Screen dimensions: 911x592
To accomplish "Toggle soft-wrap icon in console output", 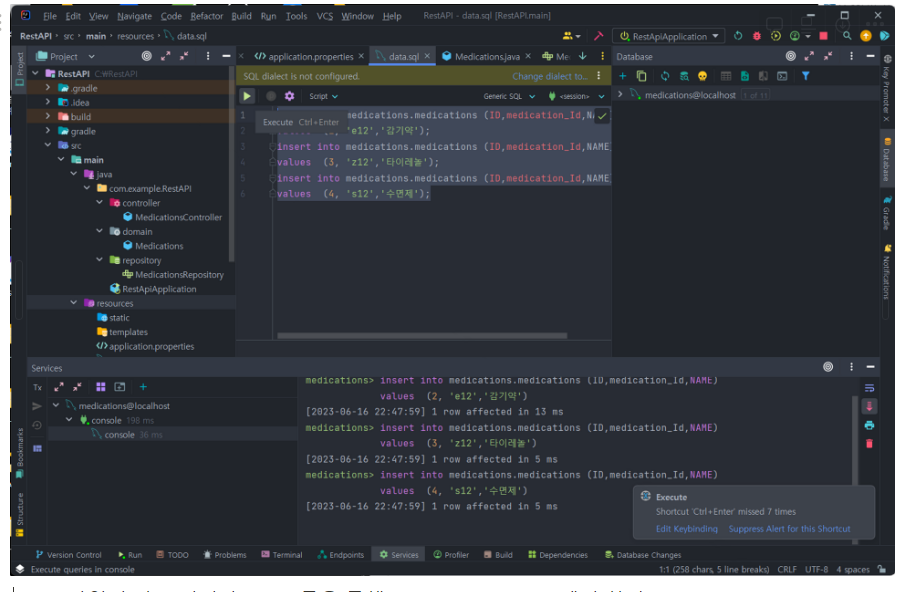I will [x=869, y=388].
